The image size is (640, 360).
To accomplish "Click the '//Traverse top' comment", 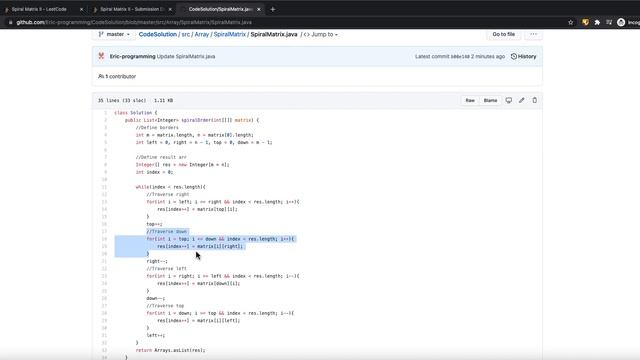I will pyautogui.click(x=165, y=306).
